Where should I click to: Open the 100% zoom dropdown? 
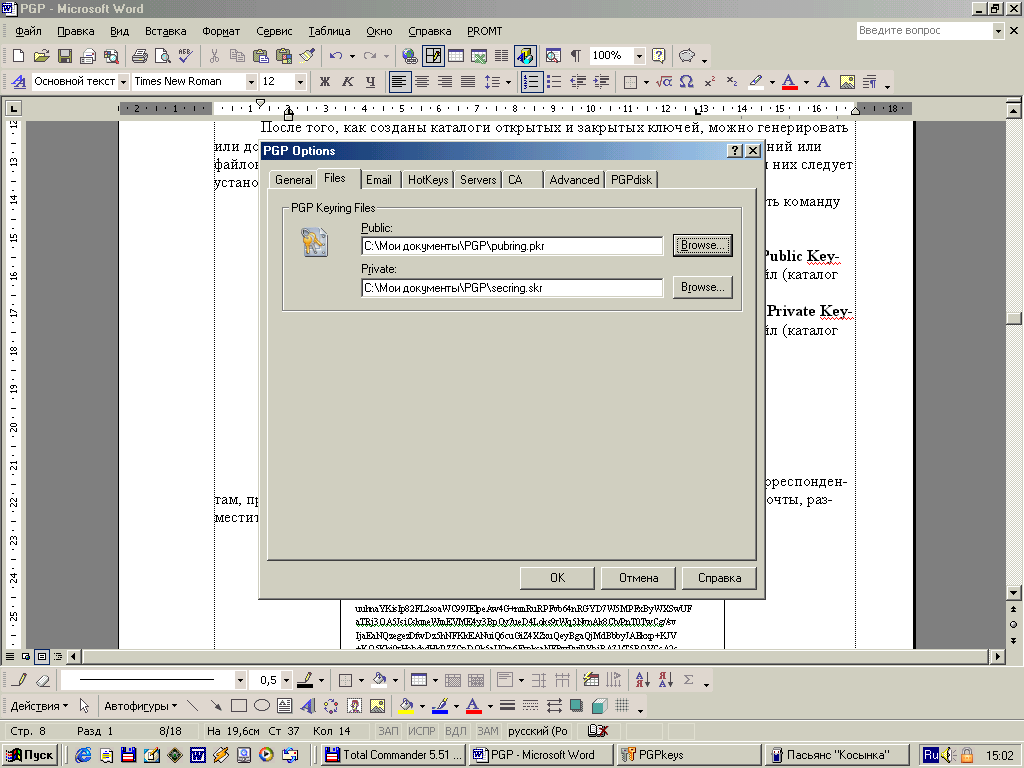coord(639,56)
